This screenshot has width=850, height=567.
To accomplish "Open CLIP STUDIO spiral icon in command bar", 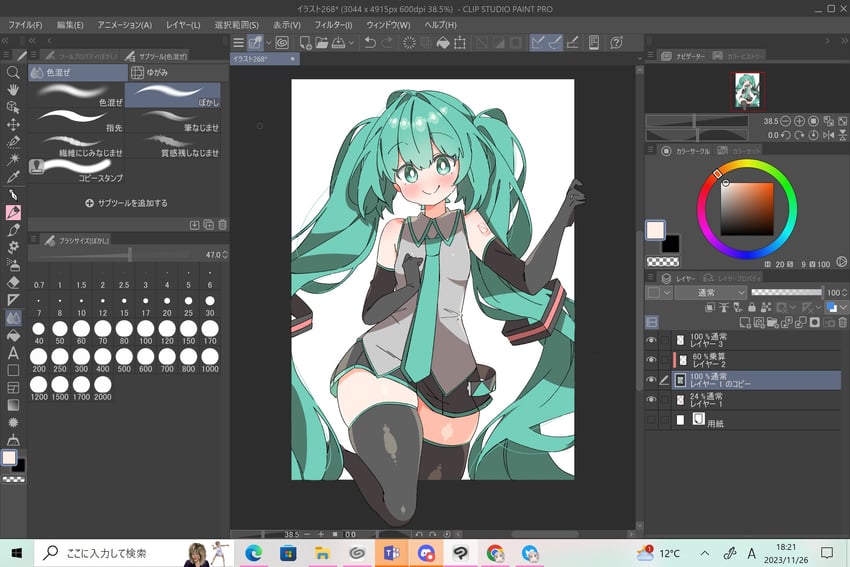I will pos(282,42).
